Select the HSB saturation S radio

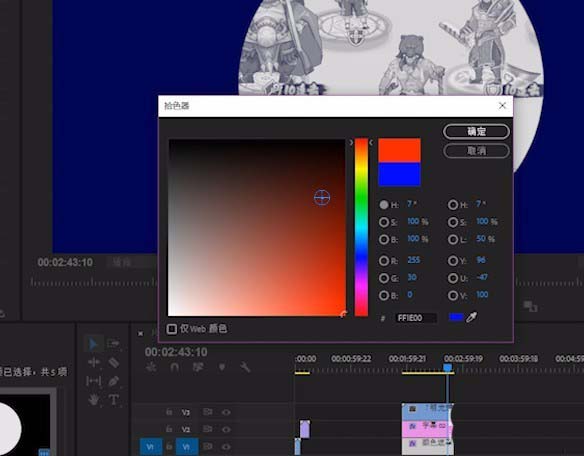384,222
